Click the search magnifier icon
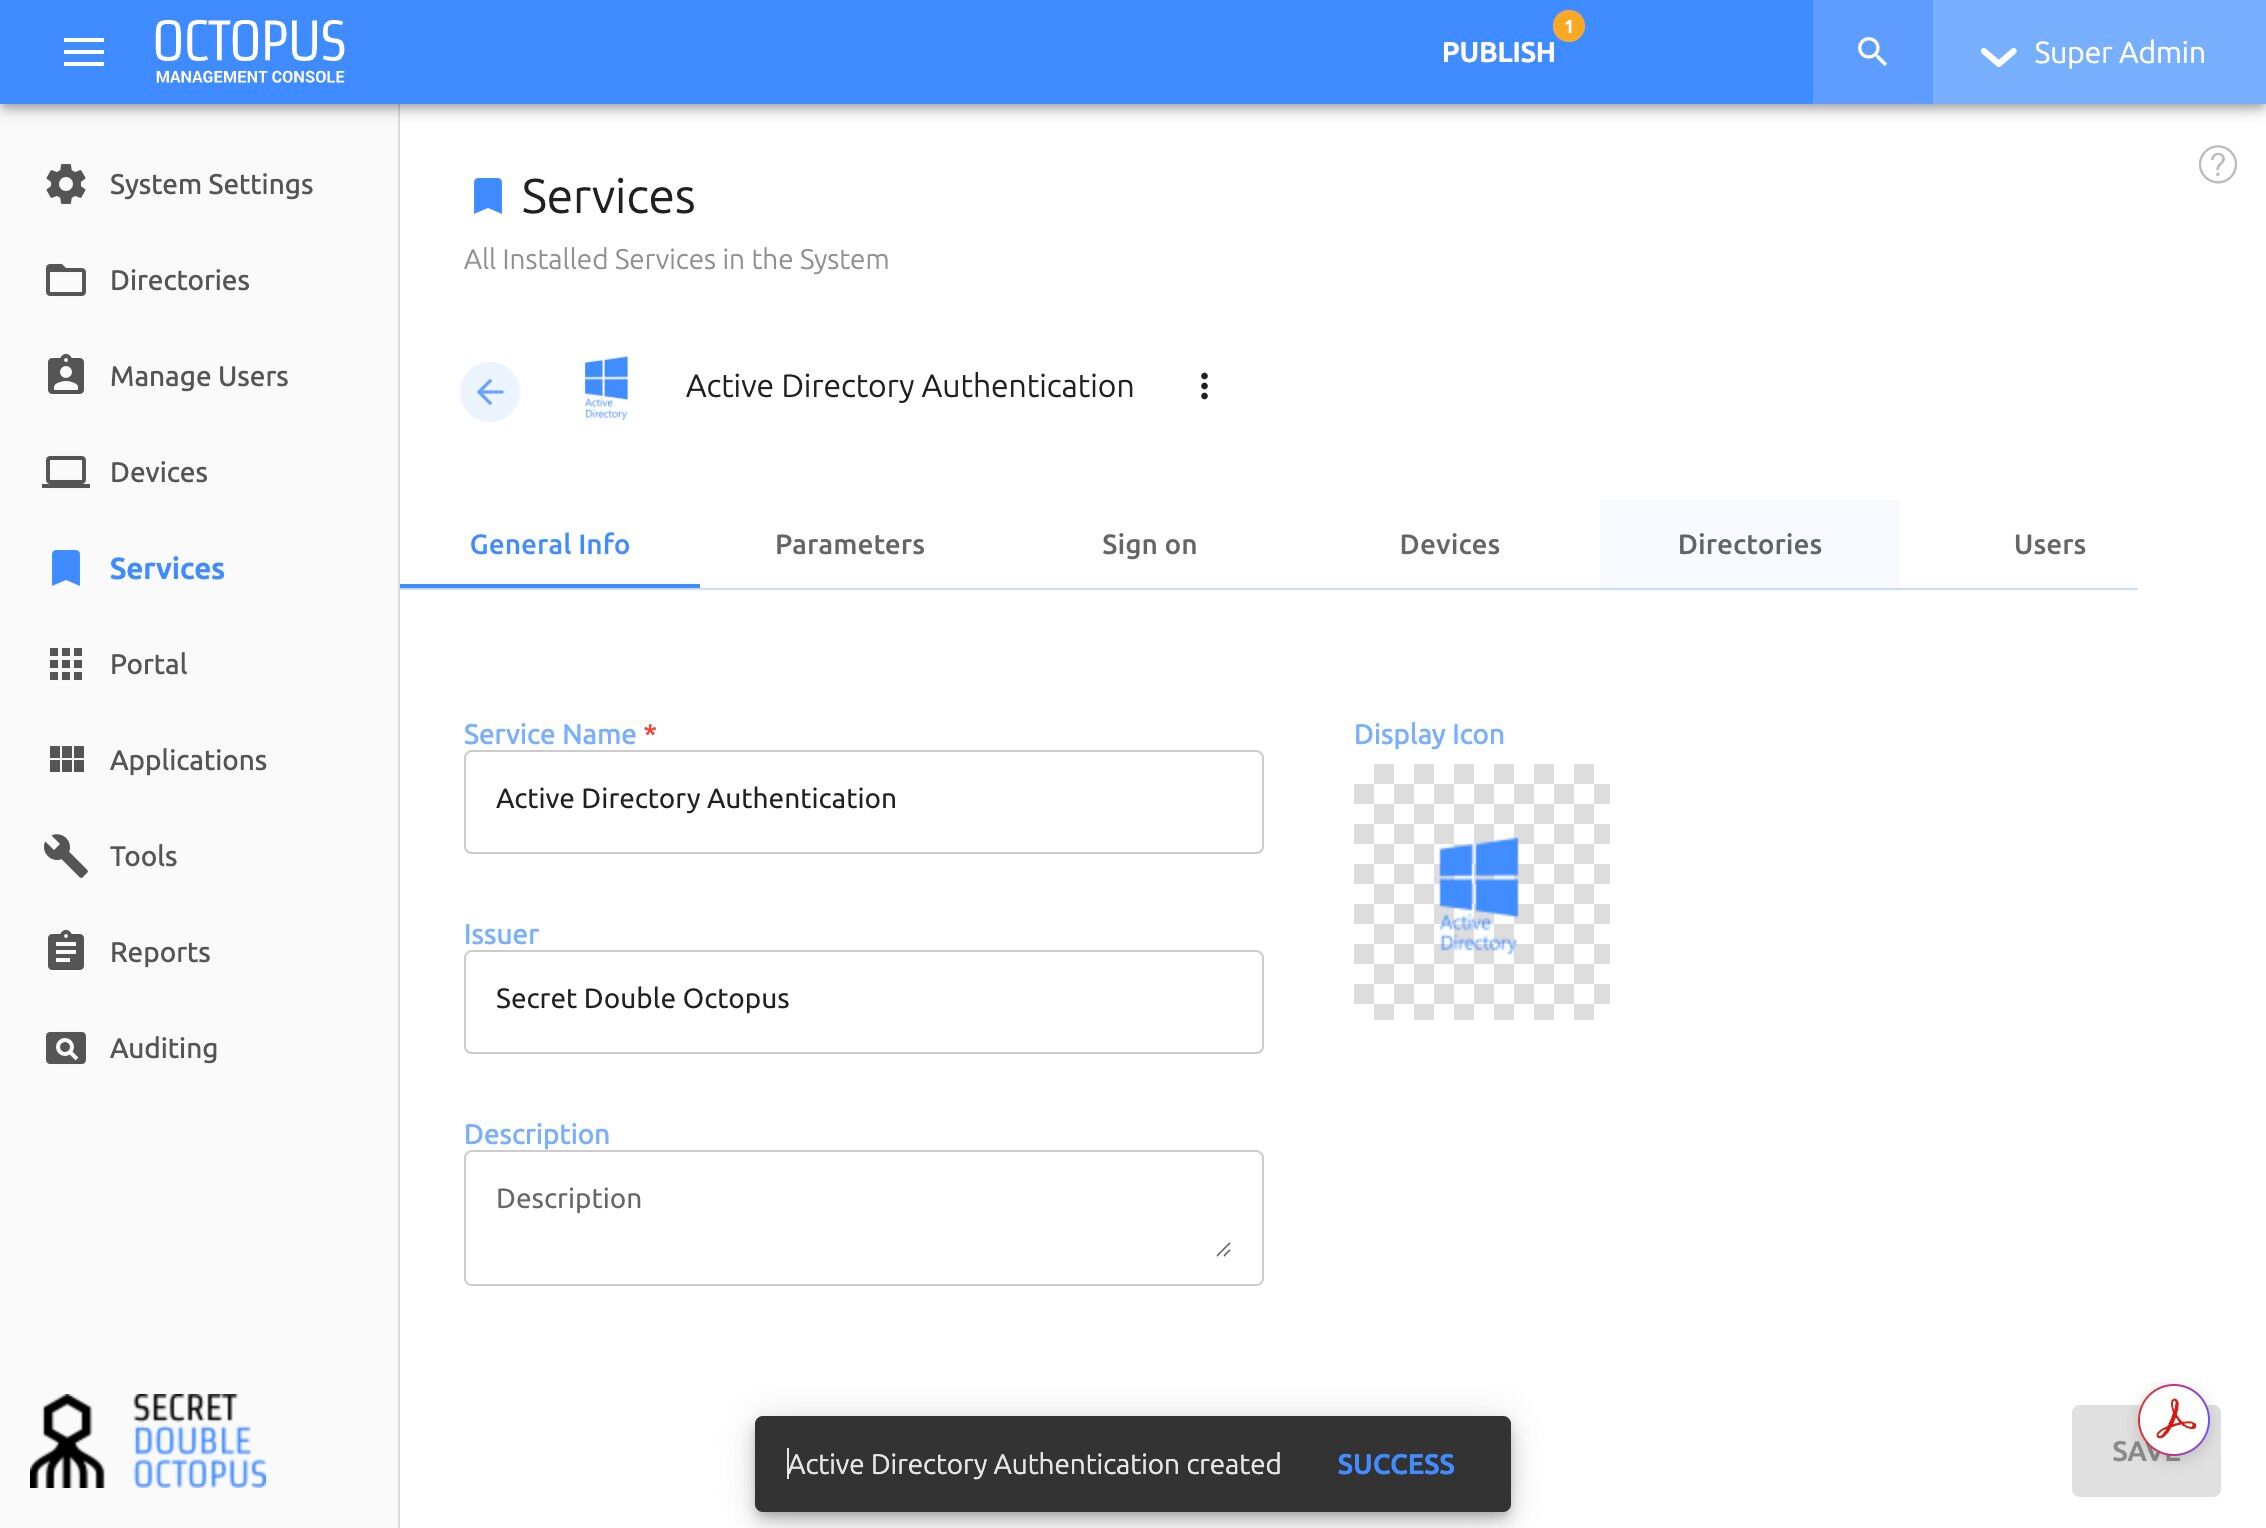 pos(1871,52)
